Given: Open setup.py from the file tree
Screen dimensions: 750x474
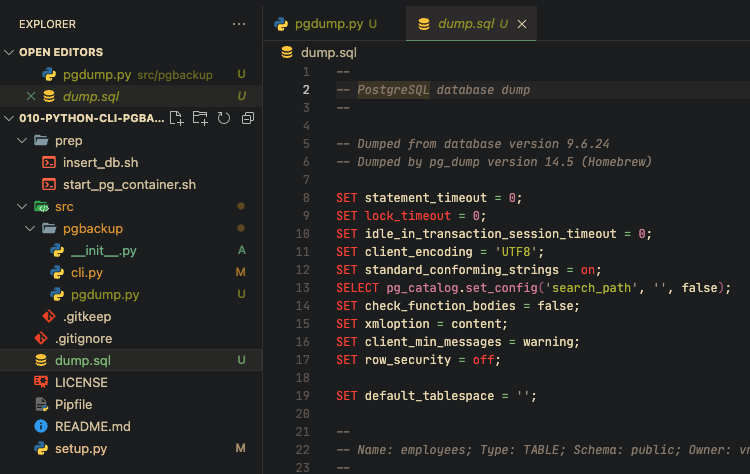Looking at the screenshot, I should click(81, 448).
